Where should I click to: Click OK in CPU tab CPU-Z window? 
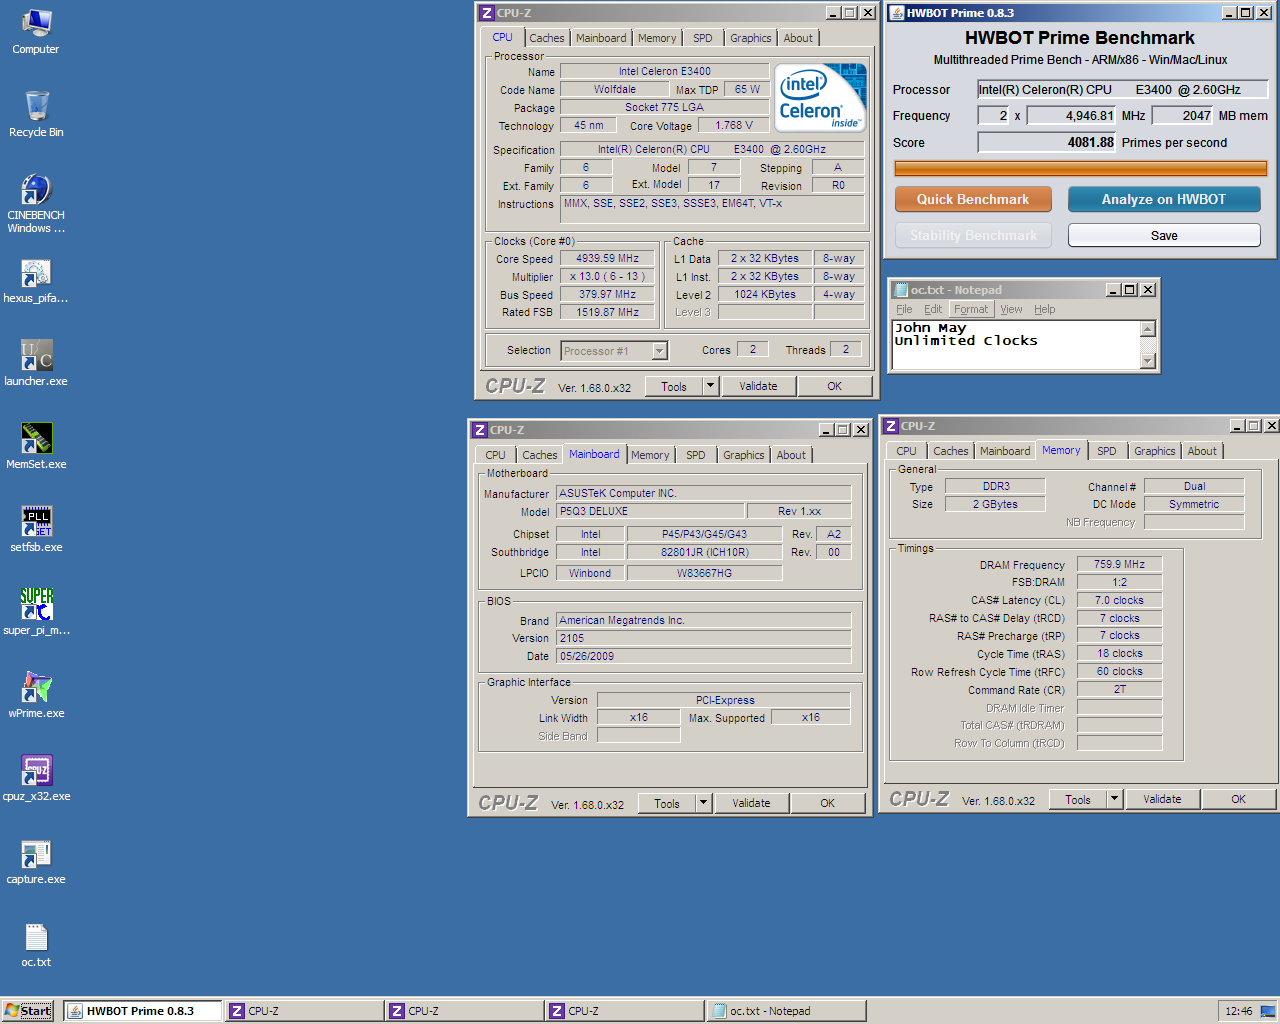tap(835, 386)
